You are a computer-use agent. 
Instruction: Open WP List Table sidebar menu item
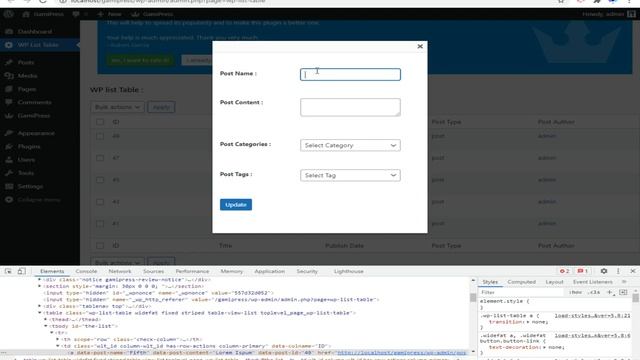click(x=38, y=45)
